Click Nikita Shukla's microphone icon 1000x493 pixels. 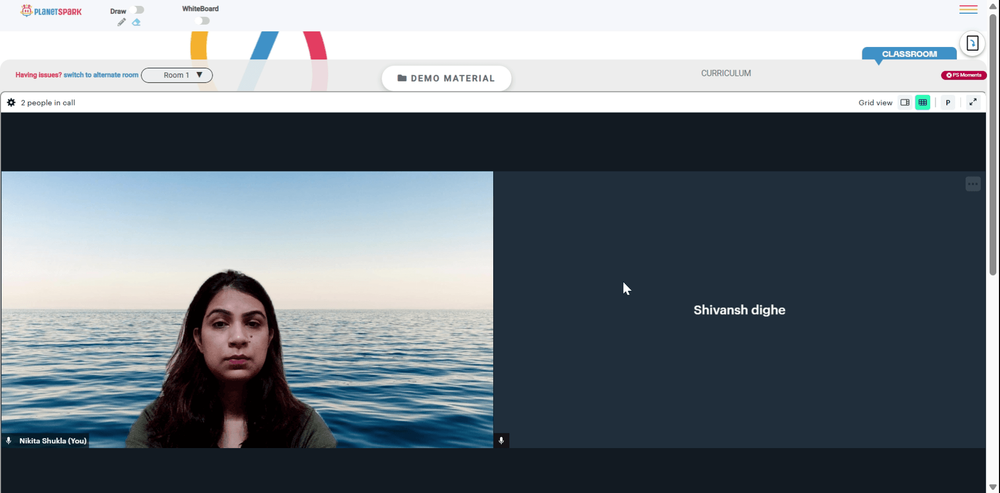coord(9,441)
